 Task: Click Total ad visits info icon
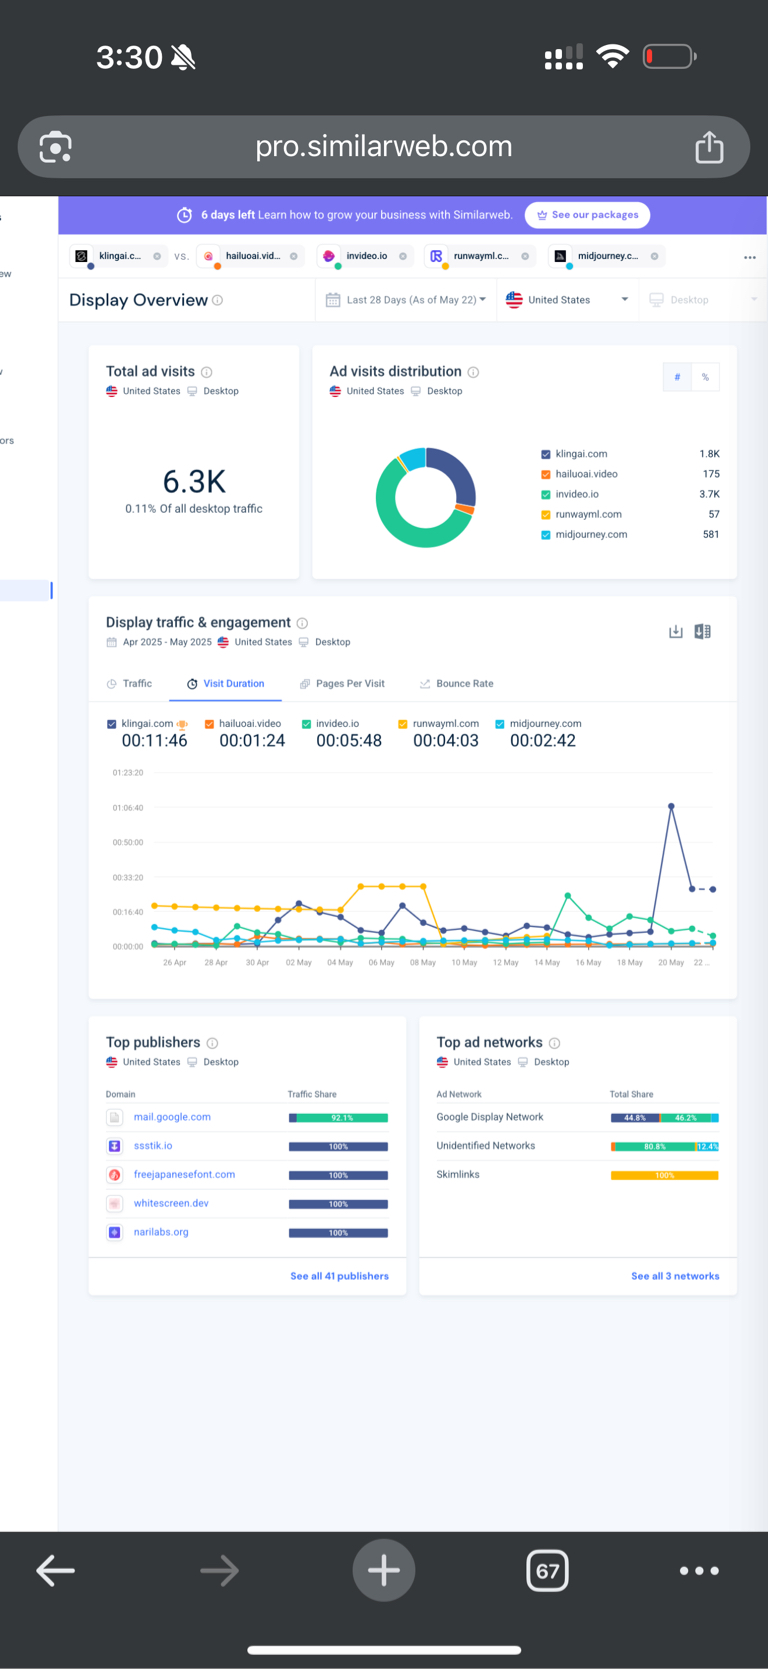(x=207, y=372)
